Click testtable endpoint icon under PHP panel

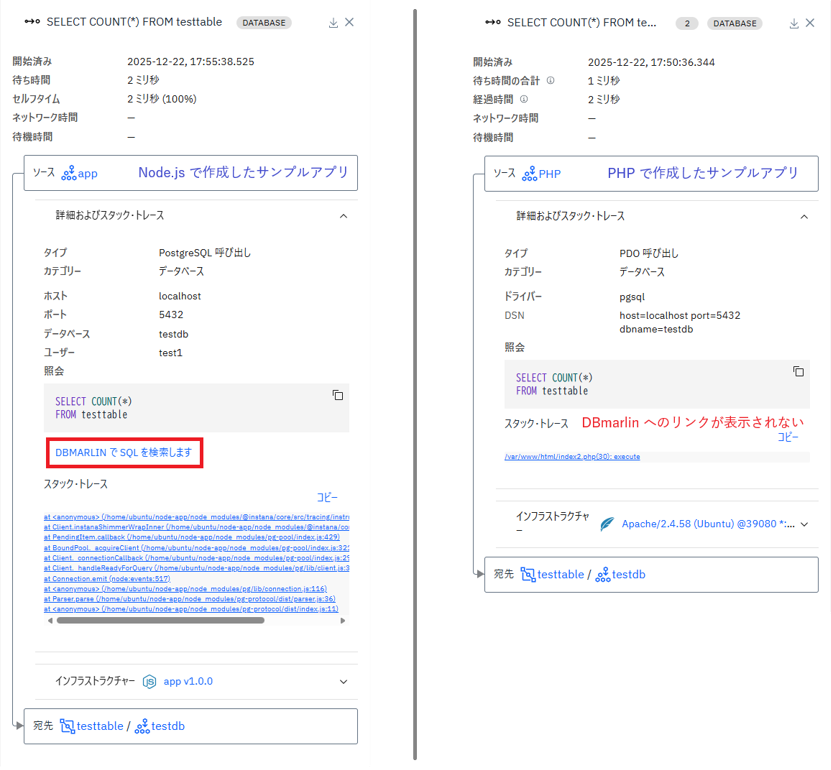pyautogui.click(x=528, y=574)
